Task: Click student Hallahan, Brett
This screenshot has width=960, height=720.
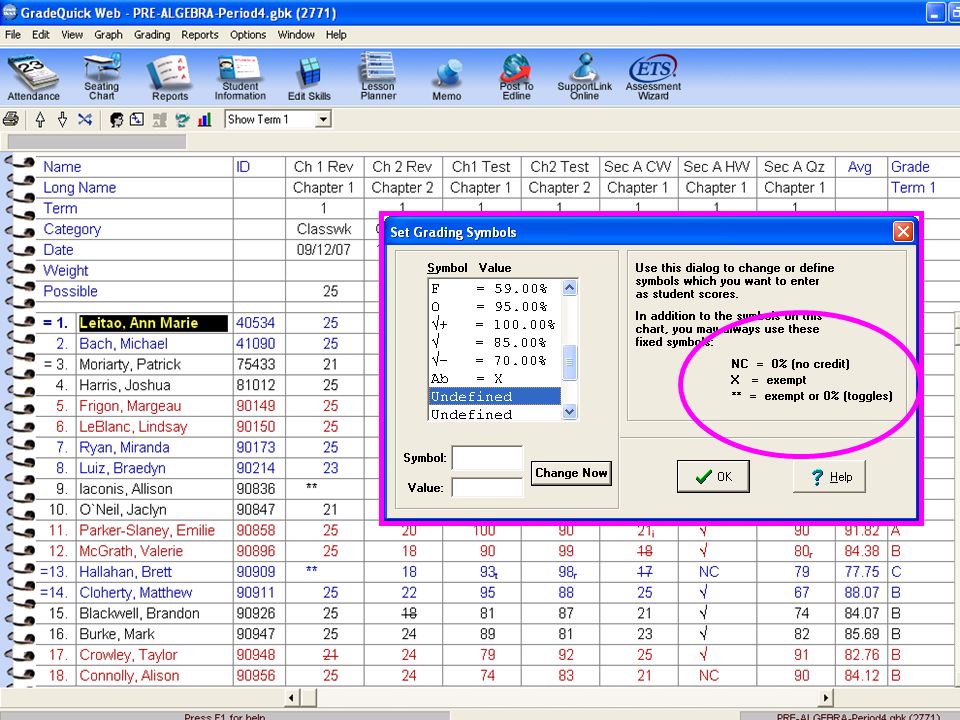Action: (126, 571)
